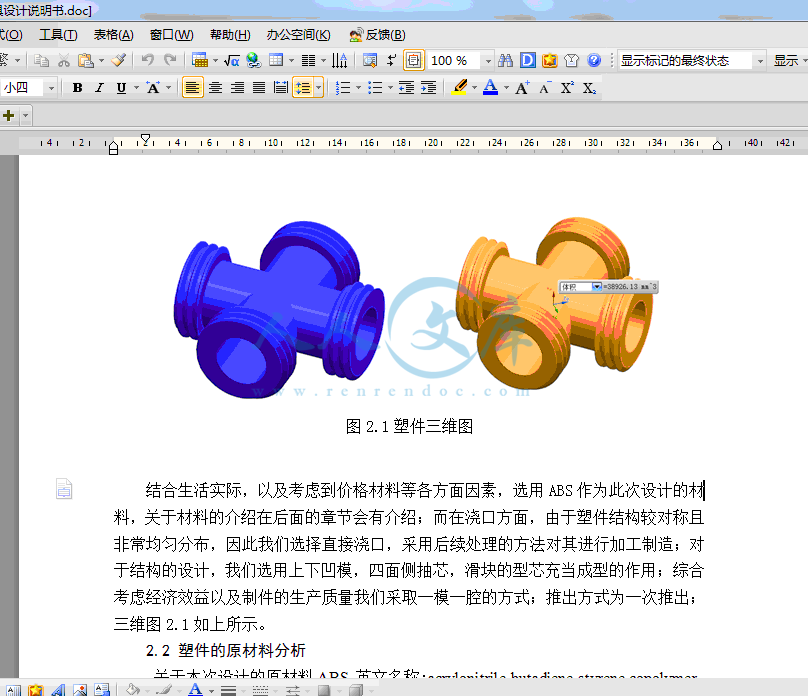Image resolution: width=808 pixels, height=696 pixels.
Task: Click the heading 2.2 塑件的原材料分析
Action: click(x=226, y=650)
